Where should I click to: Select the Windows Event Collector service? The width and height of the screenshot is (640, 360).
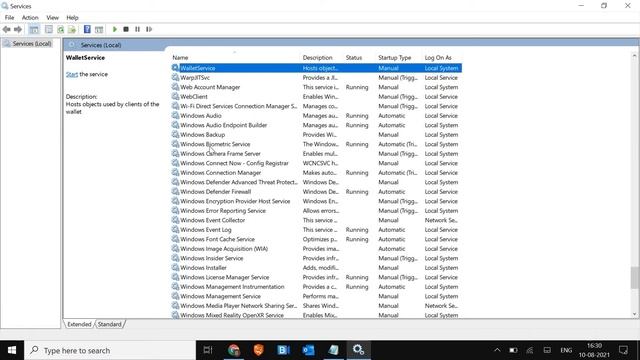[316, 220]
